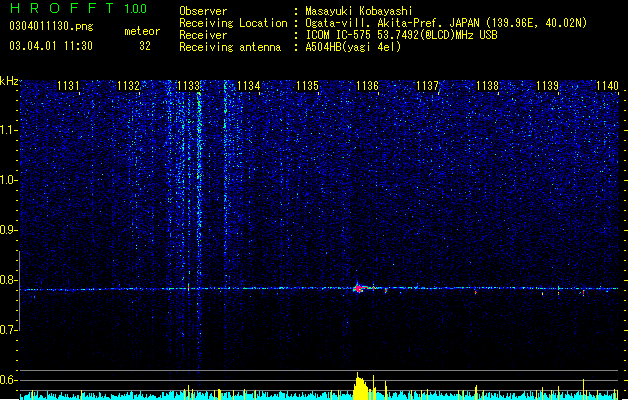Viewport: 629px width, 400px height.
Task: Click the 1.1 kHz frequency axis label
Action: pos(9,130)
